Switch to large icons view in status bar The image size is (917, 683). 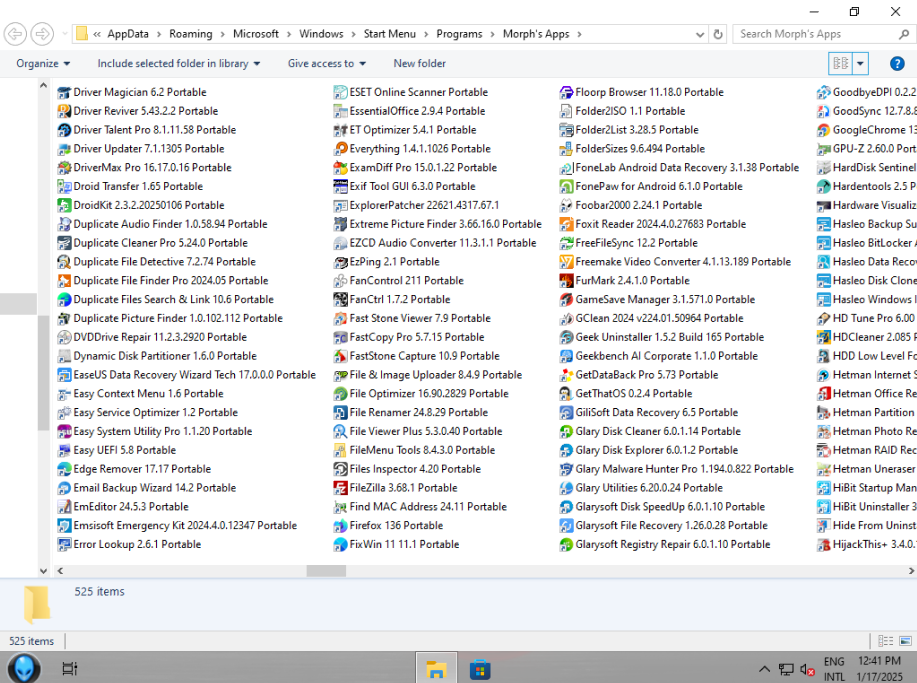point(906,641)
